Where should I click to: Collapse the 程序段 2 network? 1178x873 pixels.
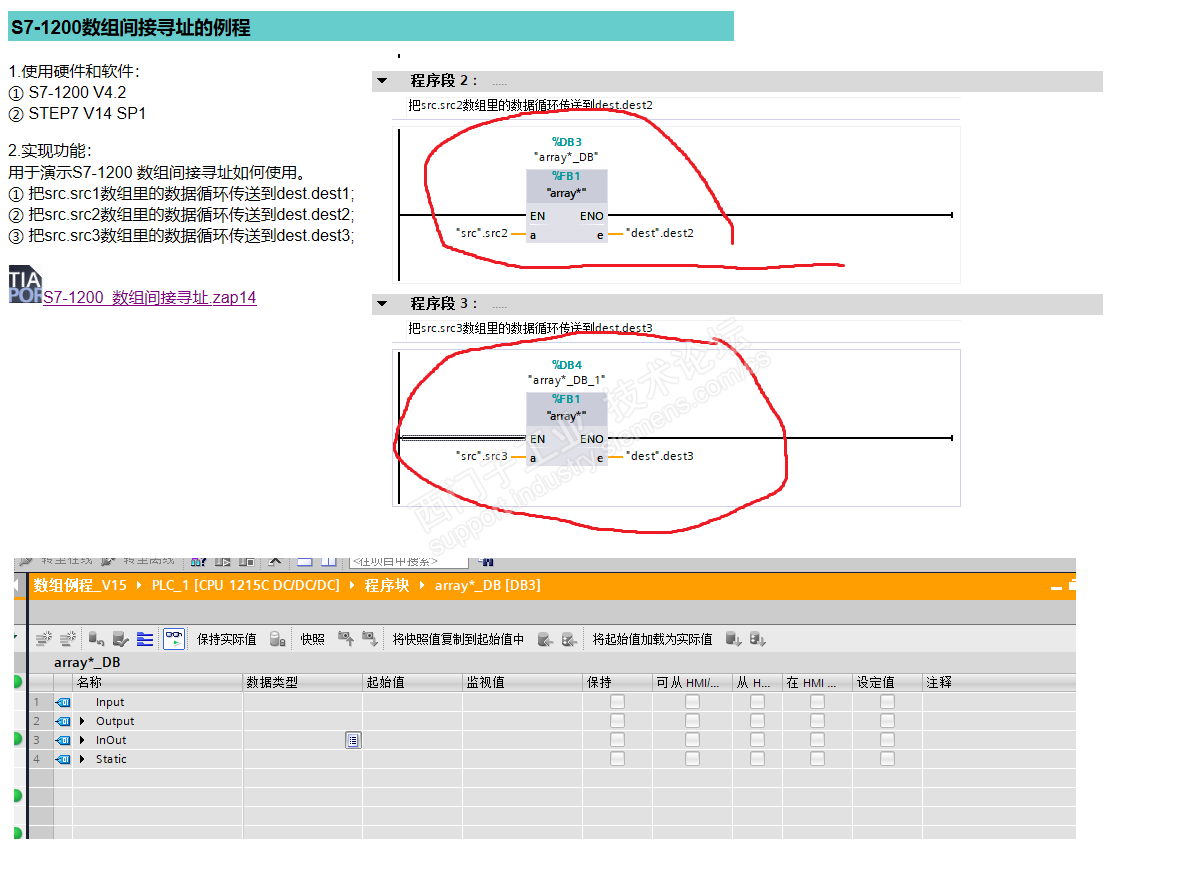382,80
